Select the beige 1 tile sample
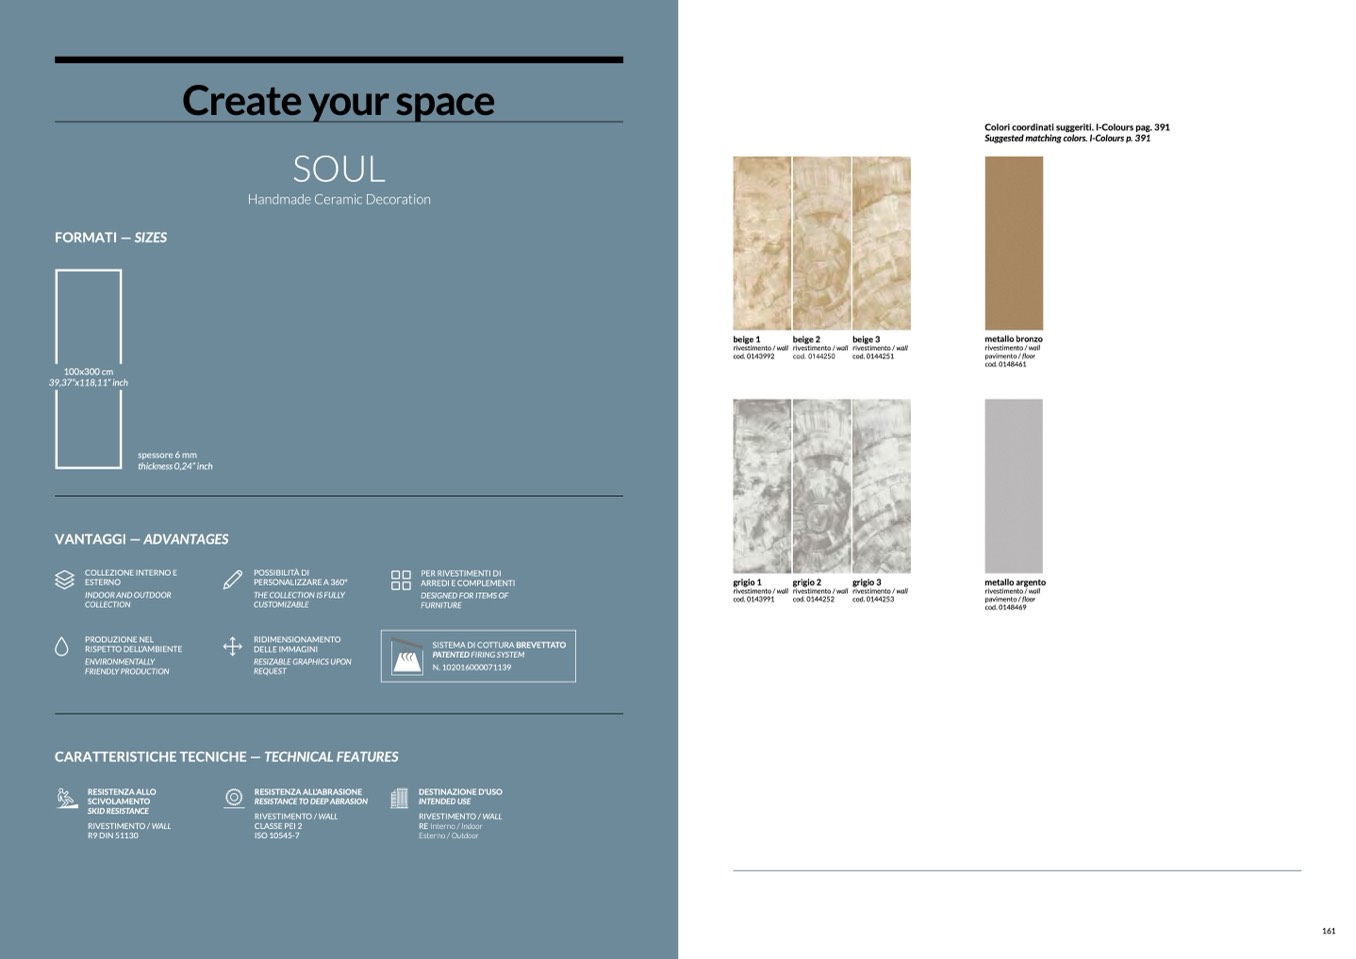1356x959 pixels. [761, 243]
